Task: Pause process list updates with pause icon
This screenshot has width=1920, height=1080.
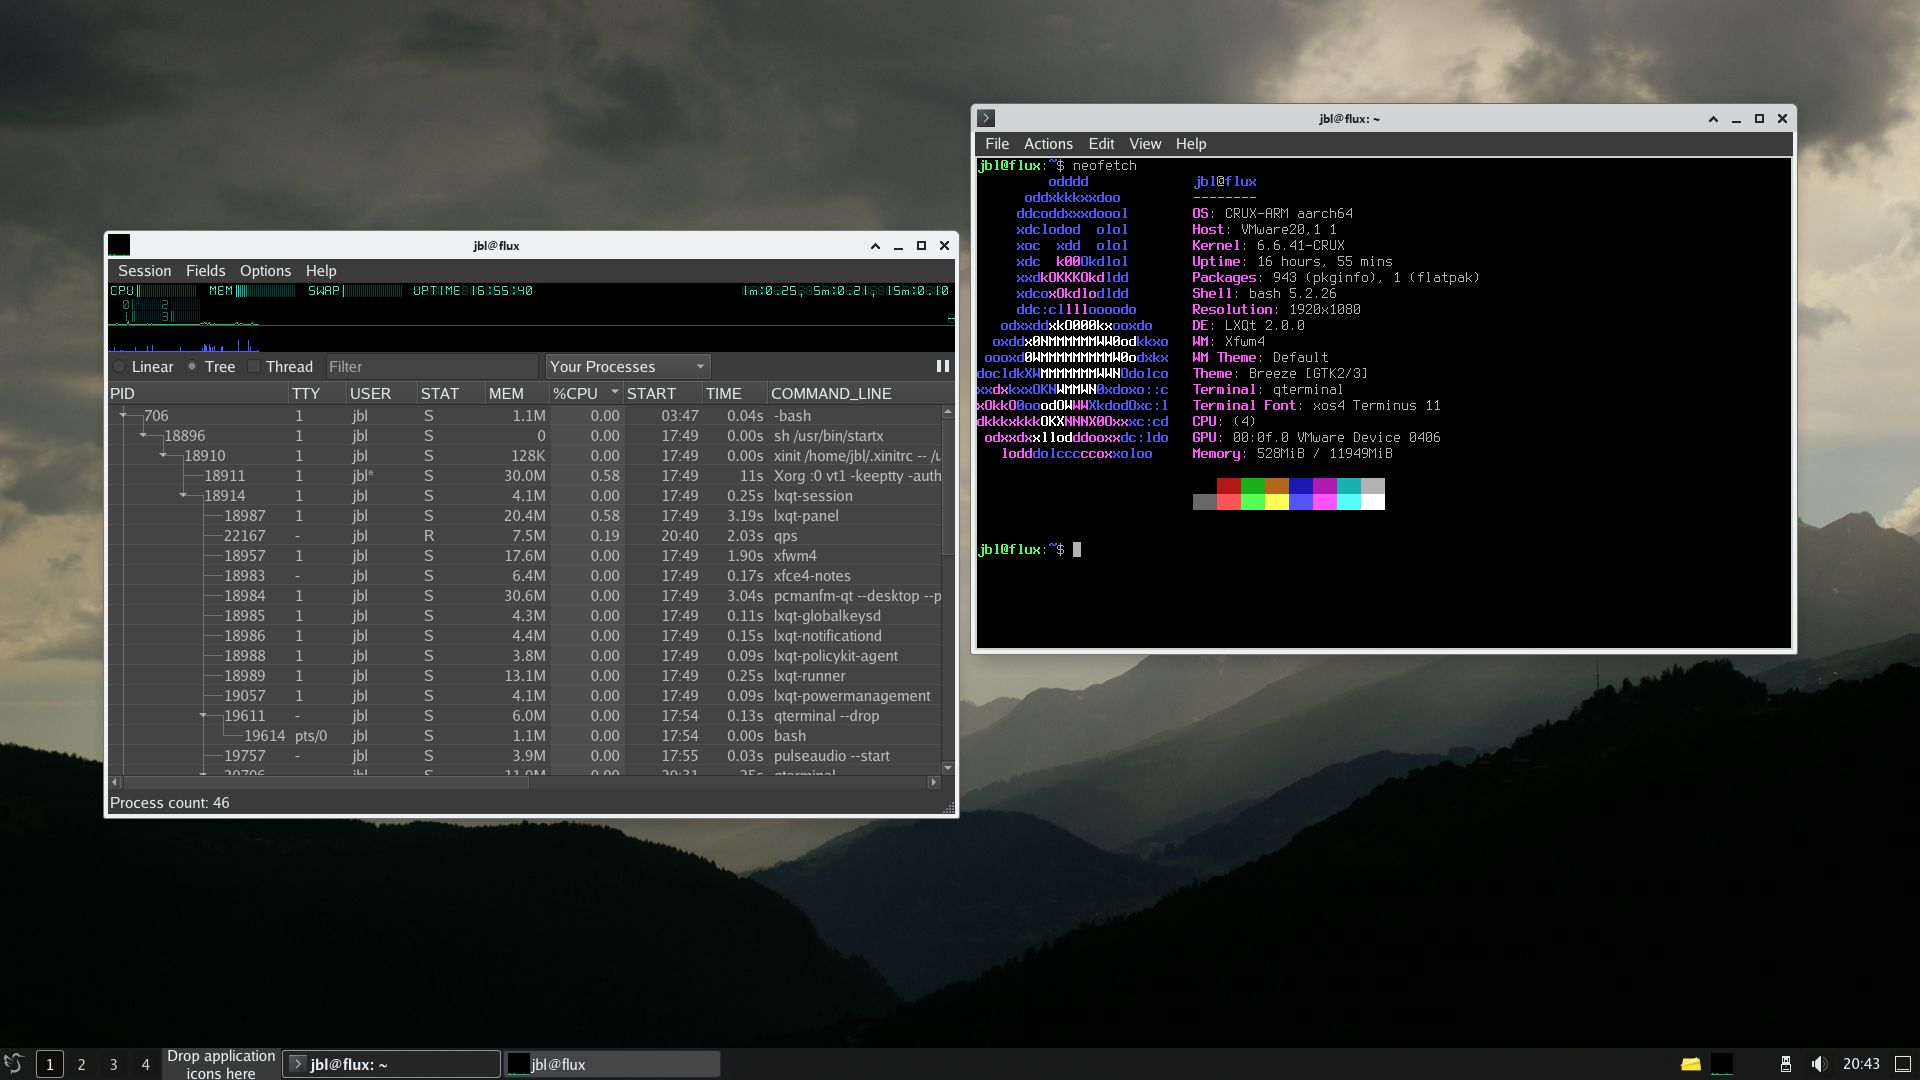Action: (x=942, y=367)
